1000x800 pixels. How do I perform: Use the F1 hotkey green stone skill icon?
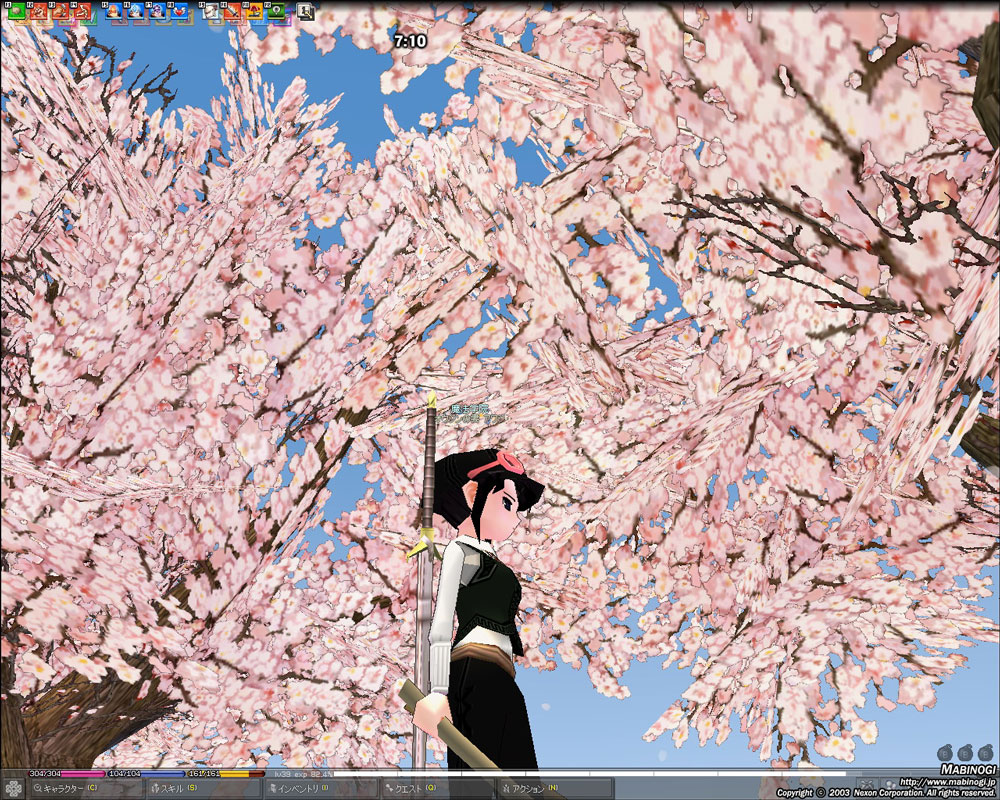coord(17,11)
